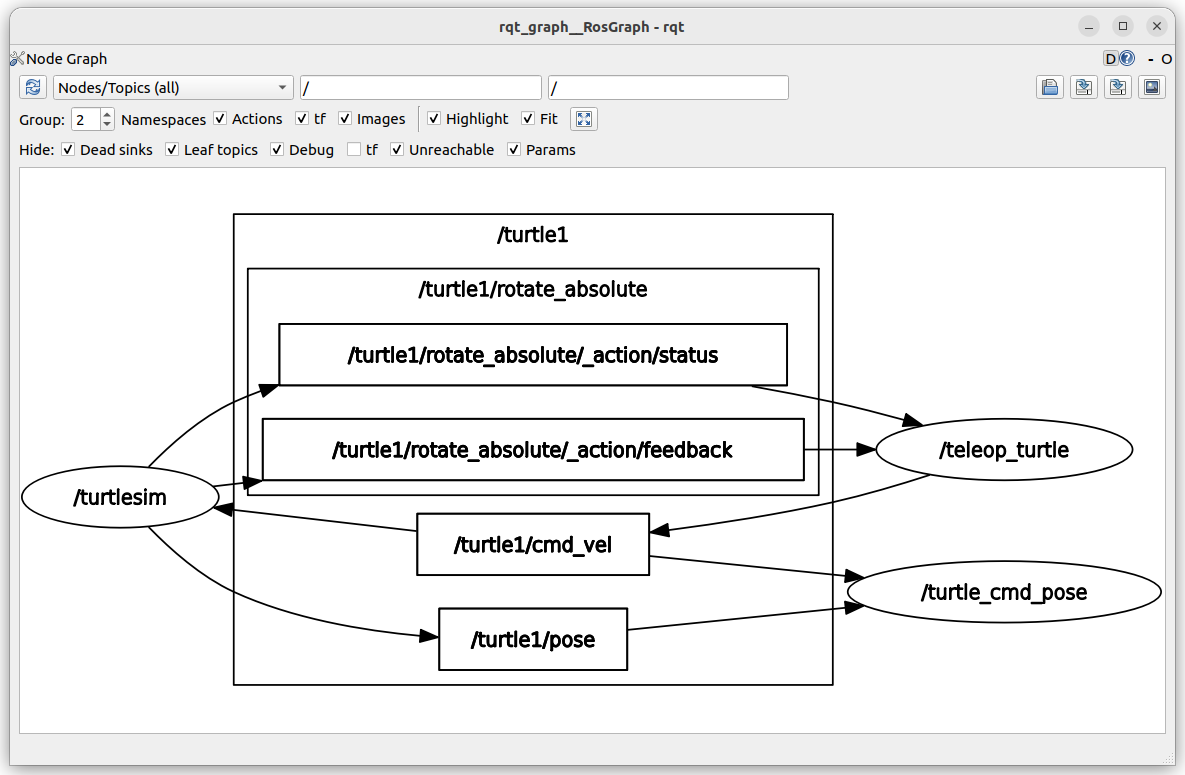
Task: Click the Node Graph plugin icon
Action: point(17,58)
